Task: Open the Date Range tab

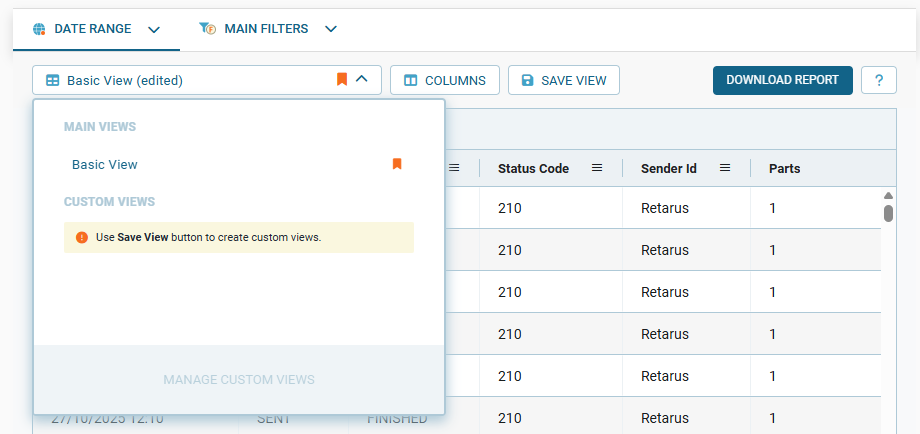Action: coord(92,29)
